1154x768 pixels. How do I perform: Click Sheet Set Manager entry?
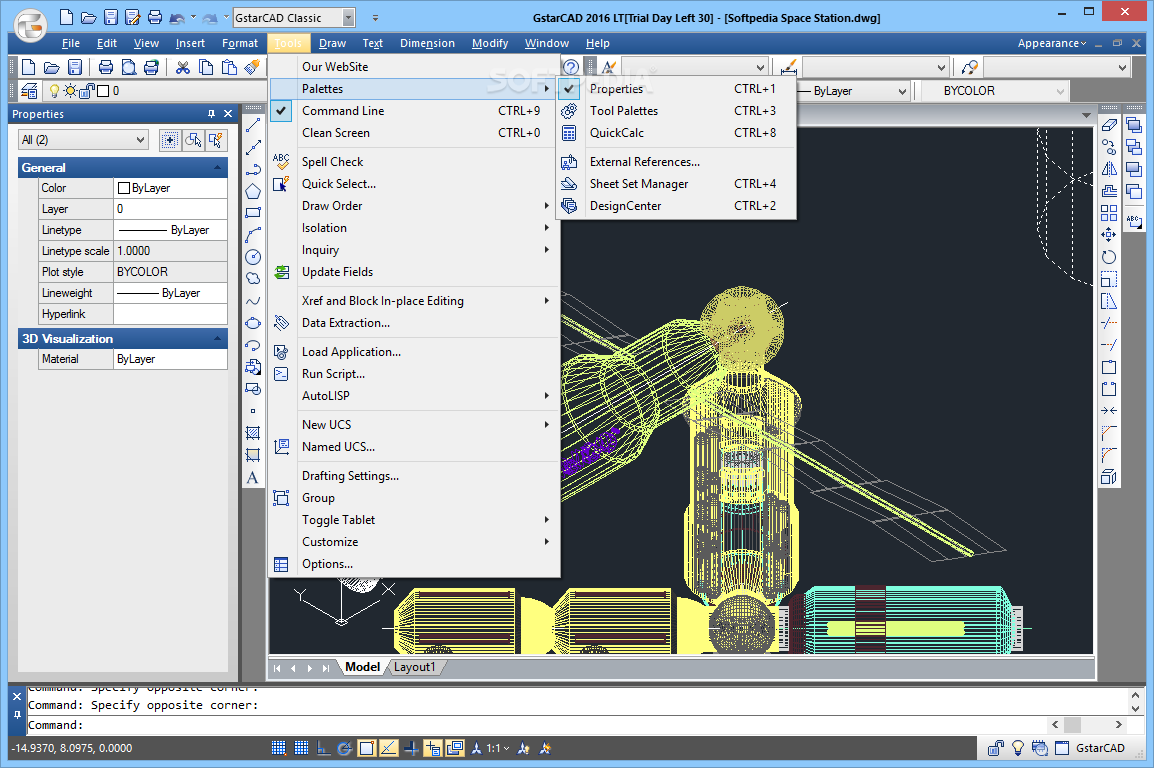pos(677,184)
